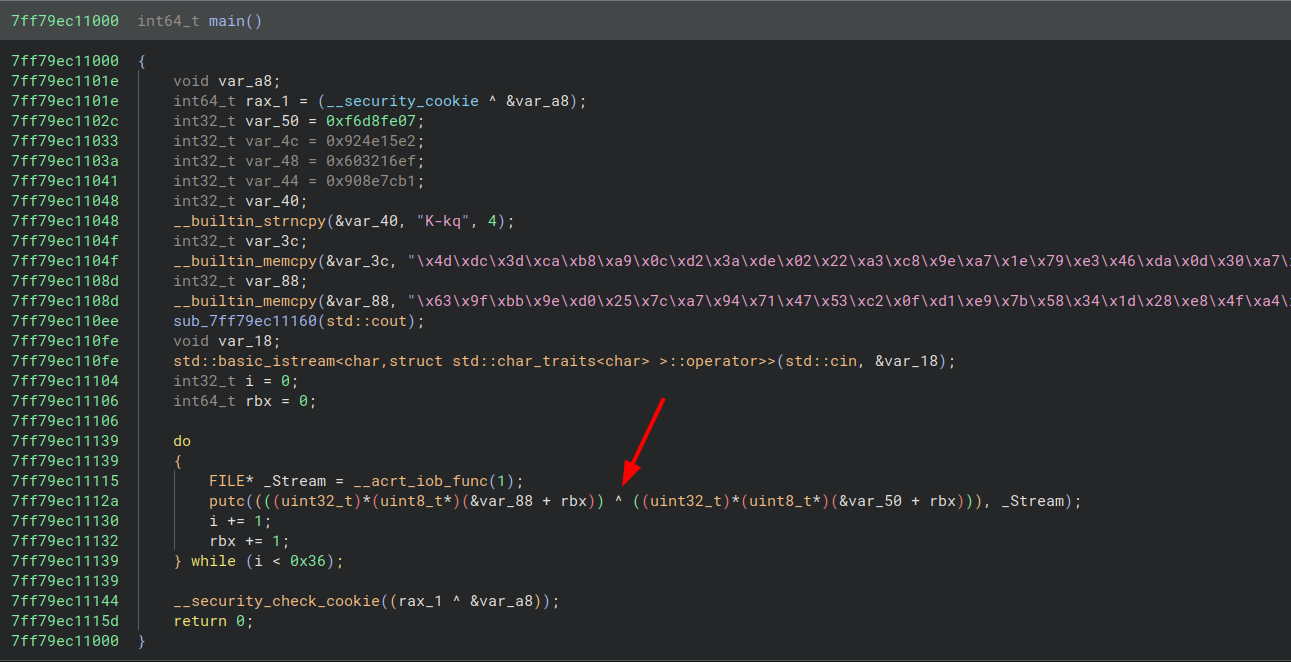The image size is (1291, 662).
Task: Click the __builtin_strncpy call
Action: click(x=249, y=220)
